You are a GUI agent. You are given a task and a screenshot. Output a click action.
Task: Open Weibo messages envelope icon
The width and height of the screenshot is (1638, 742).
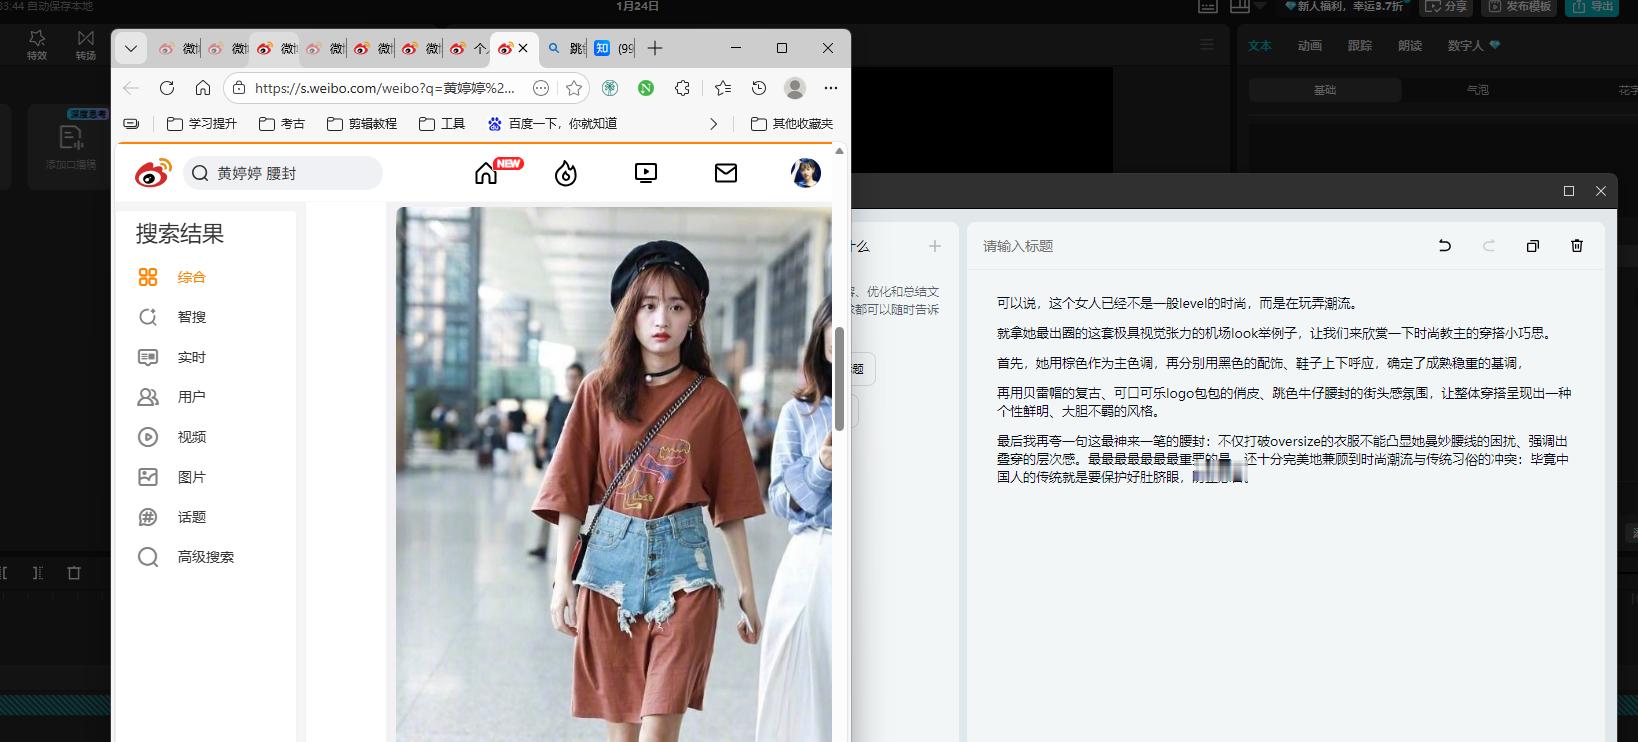726,173
